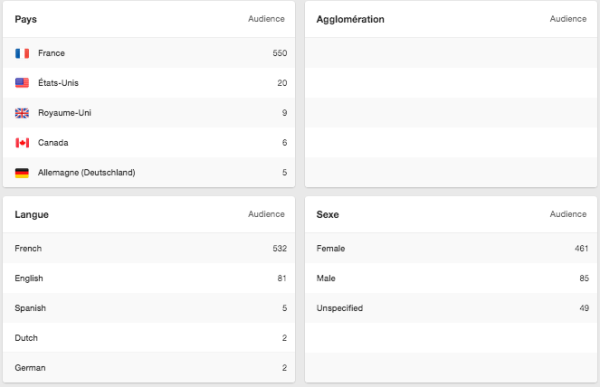Viewport: 600px width, 387px height.
Task: Sort by Audience in Pays panel
Action: pyautogui.click(x=266, y=19)
